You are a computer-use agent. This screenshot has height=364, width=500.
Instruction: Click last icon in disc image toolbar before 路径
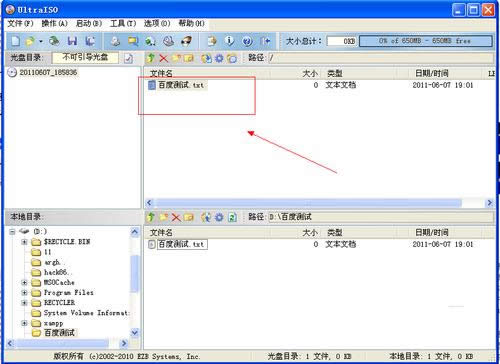tap(232, 58)
